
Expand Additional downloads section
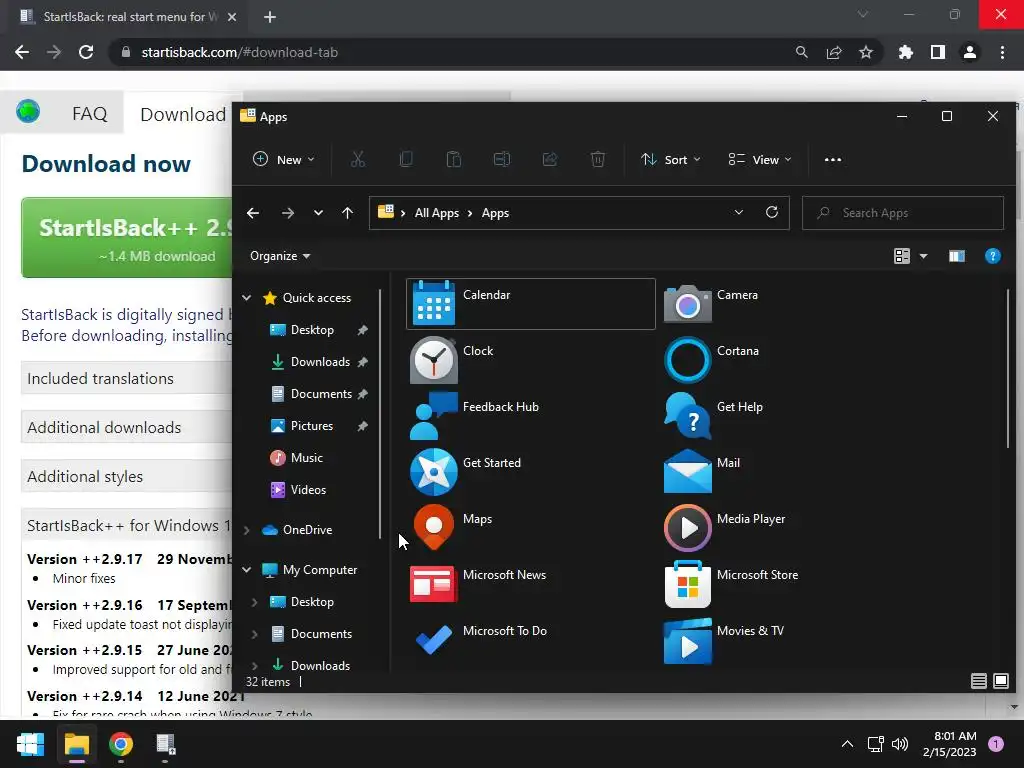click(x=127, y=427)
